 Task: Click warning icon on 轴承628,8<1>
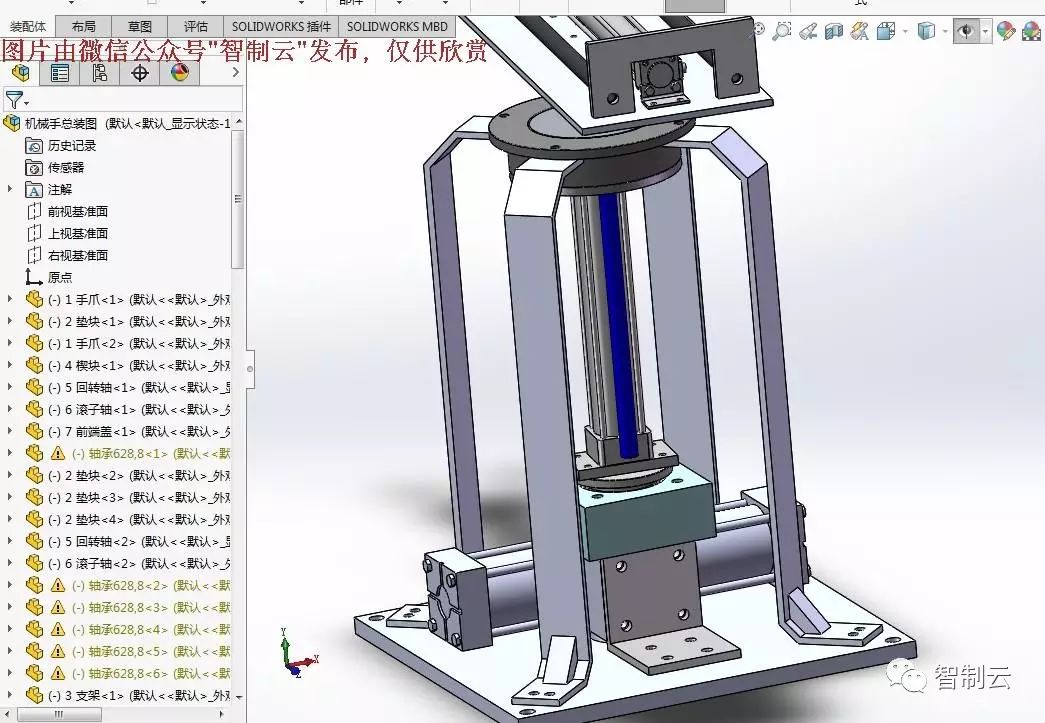pos(58,454)
